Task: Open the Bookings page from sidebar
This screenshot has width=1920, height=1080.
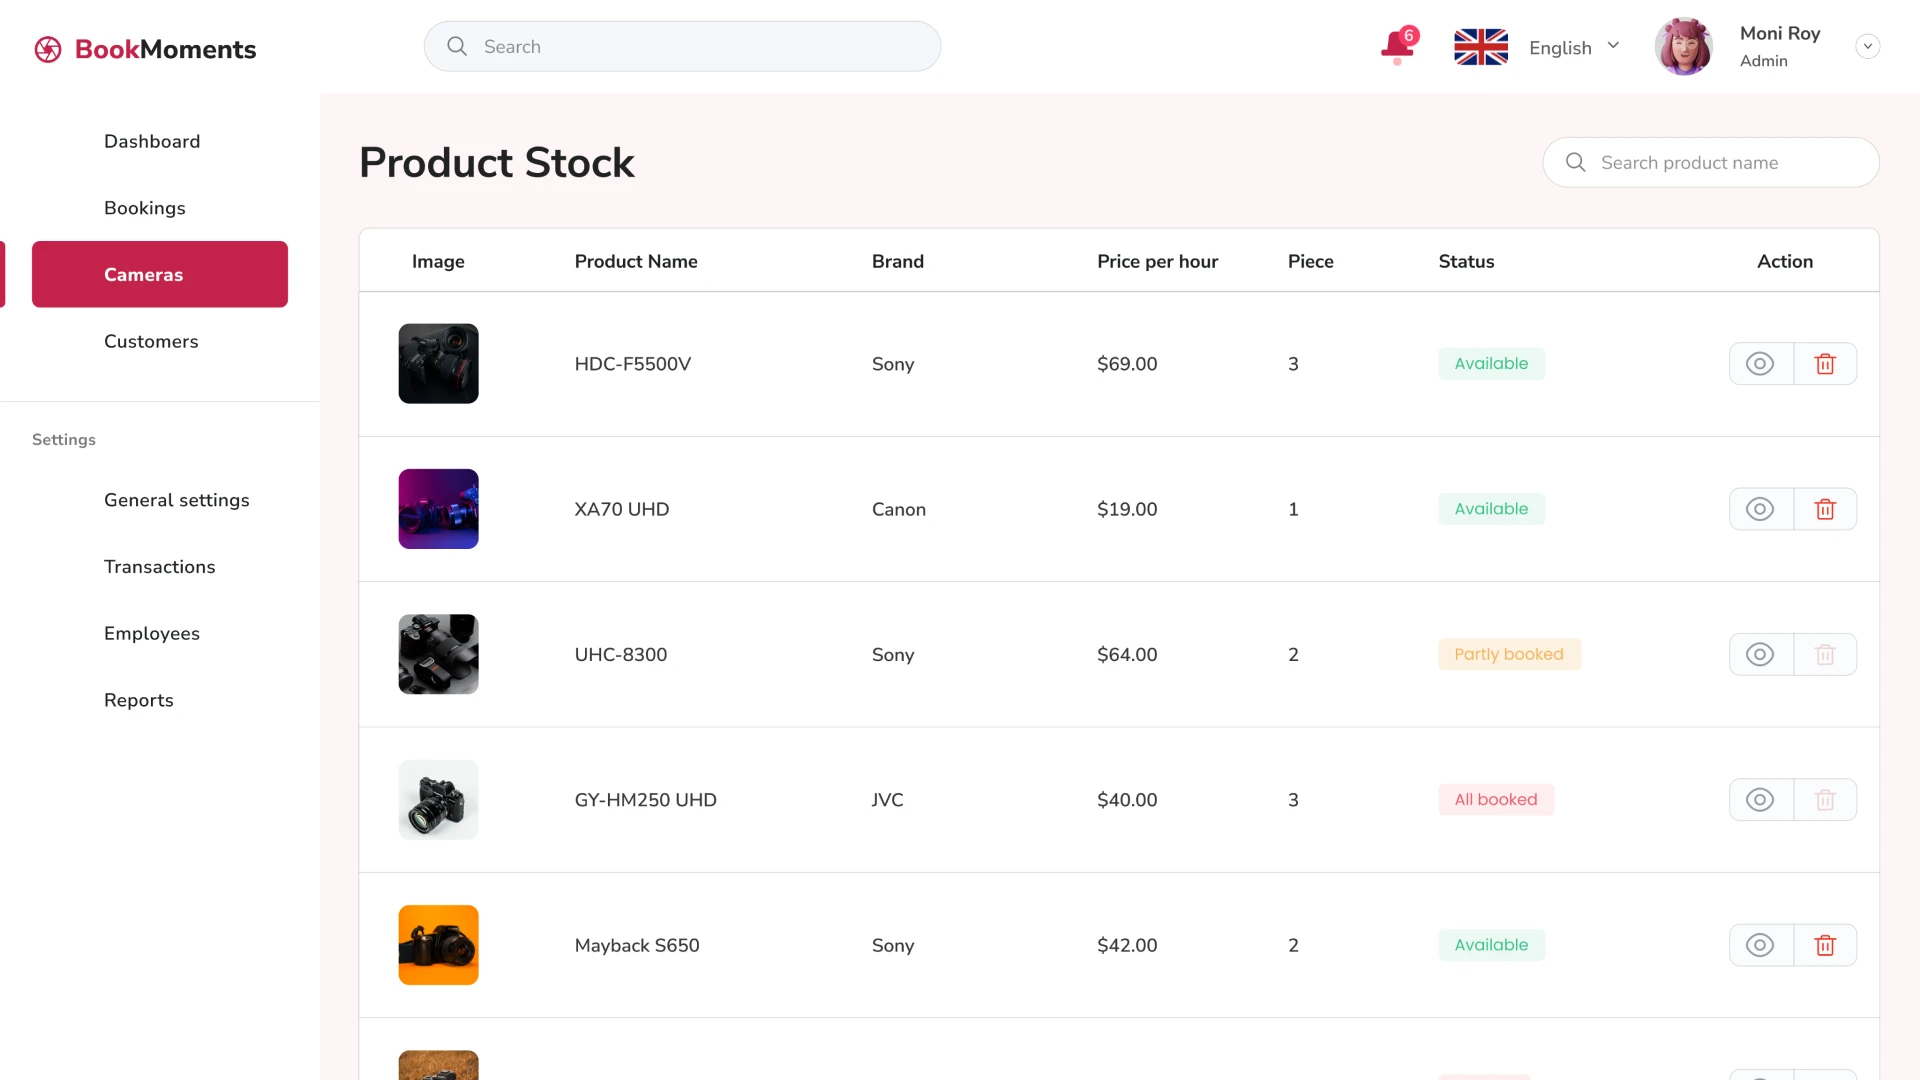Action: pos(144,208)
